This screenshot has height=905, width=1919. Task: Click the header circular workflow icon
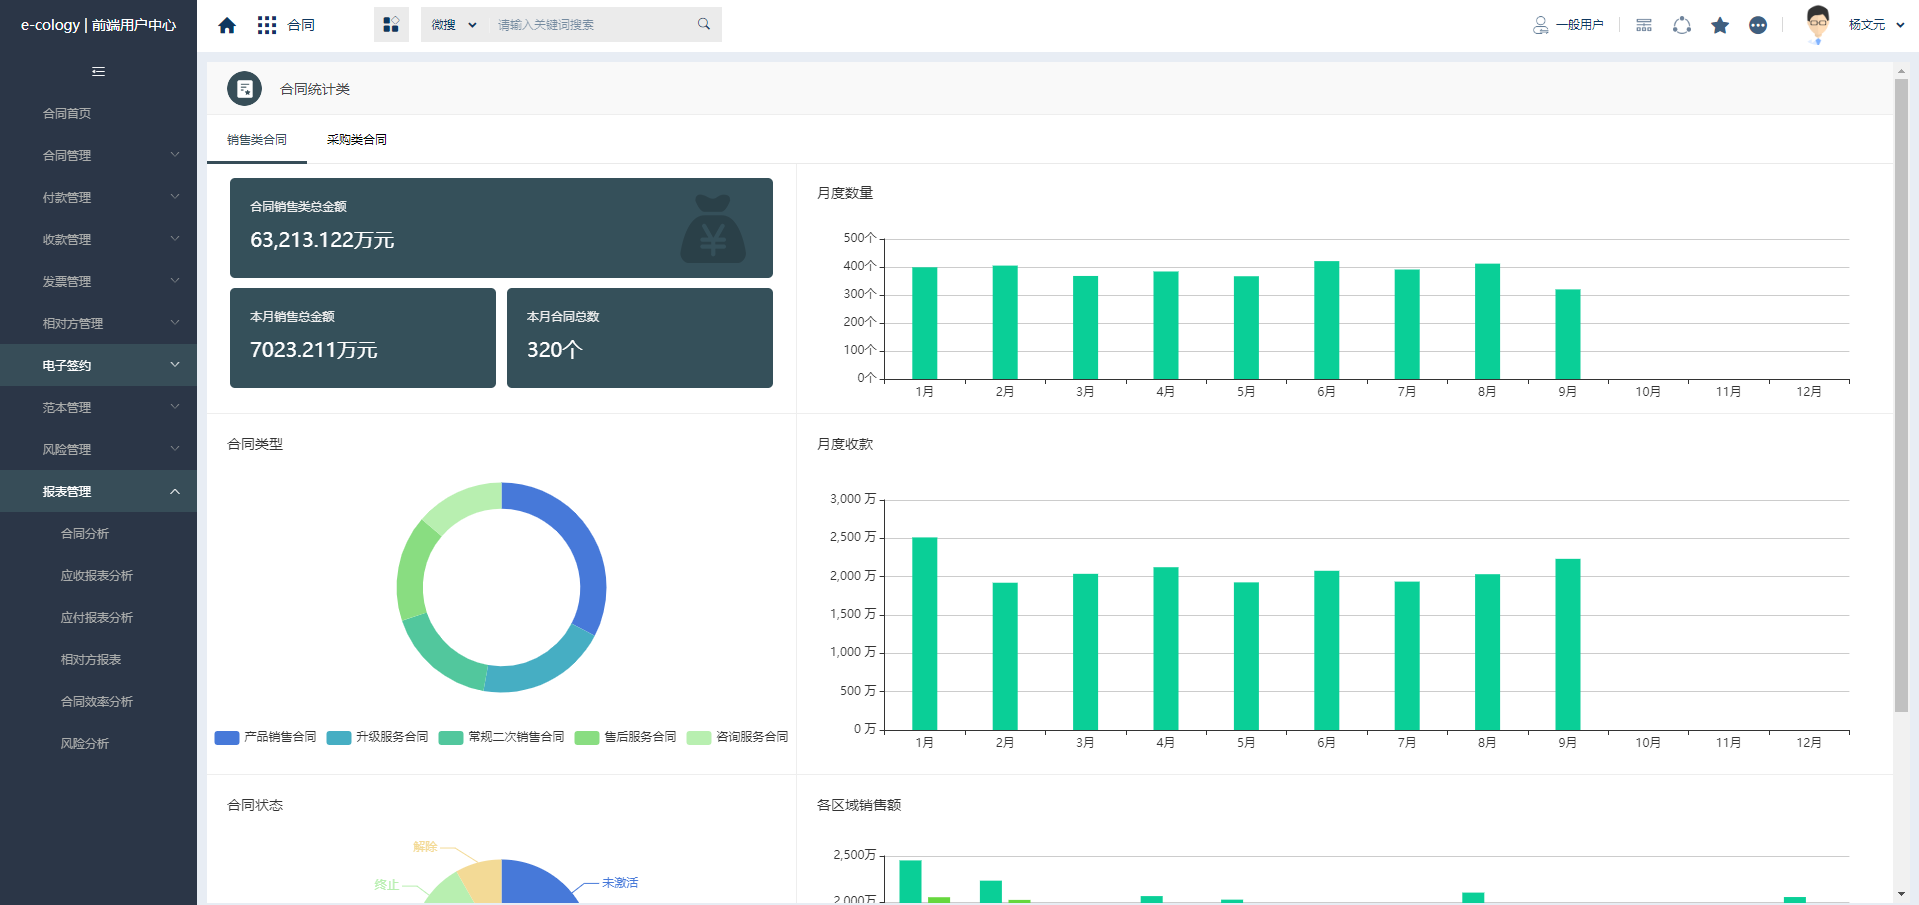tap(1682, 25)
